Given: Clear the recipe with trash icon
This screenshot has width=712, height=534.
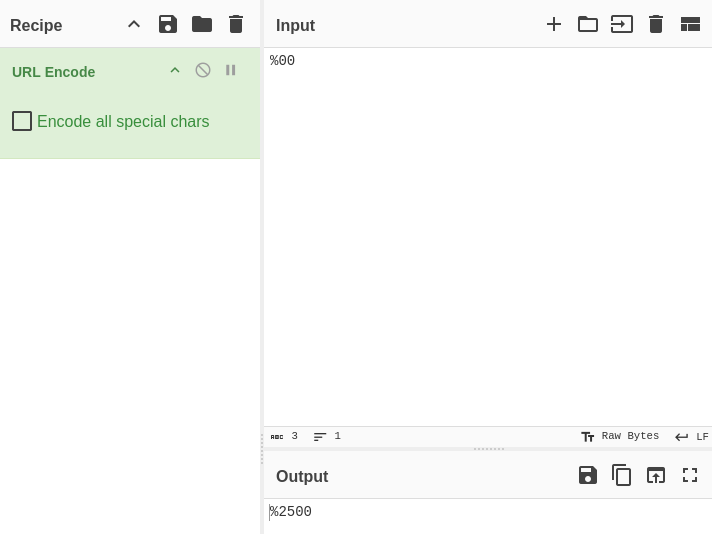Looking at the screenshot, I should [236, 24].
